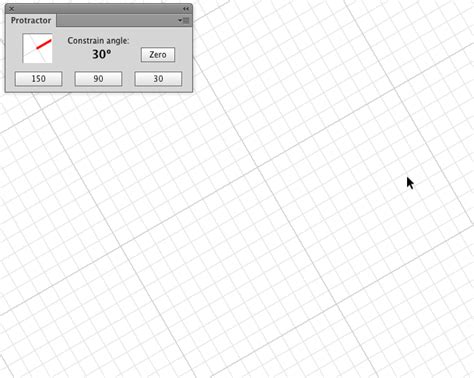Screen dimensions: 474x378
Task: Set constrain angle to 150
Action: [x=38, y=79]
